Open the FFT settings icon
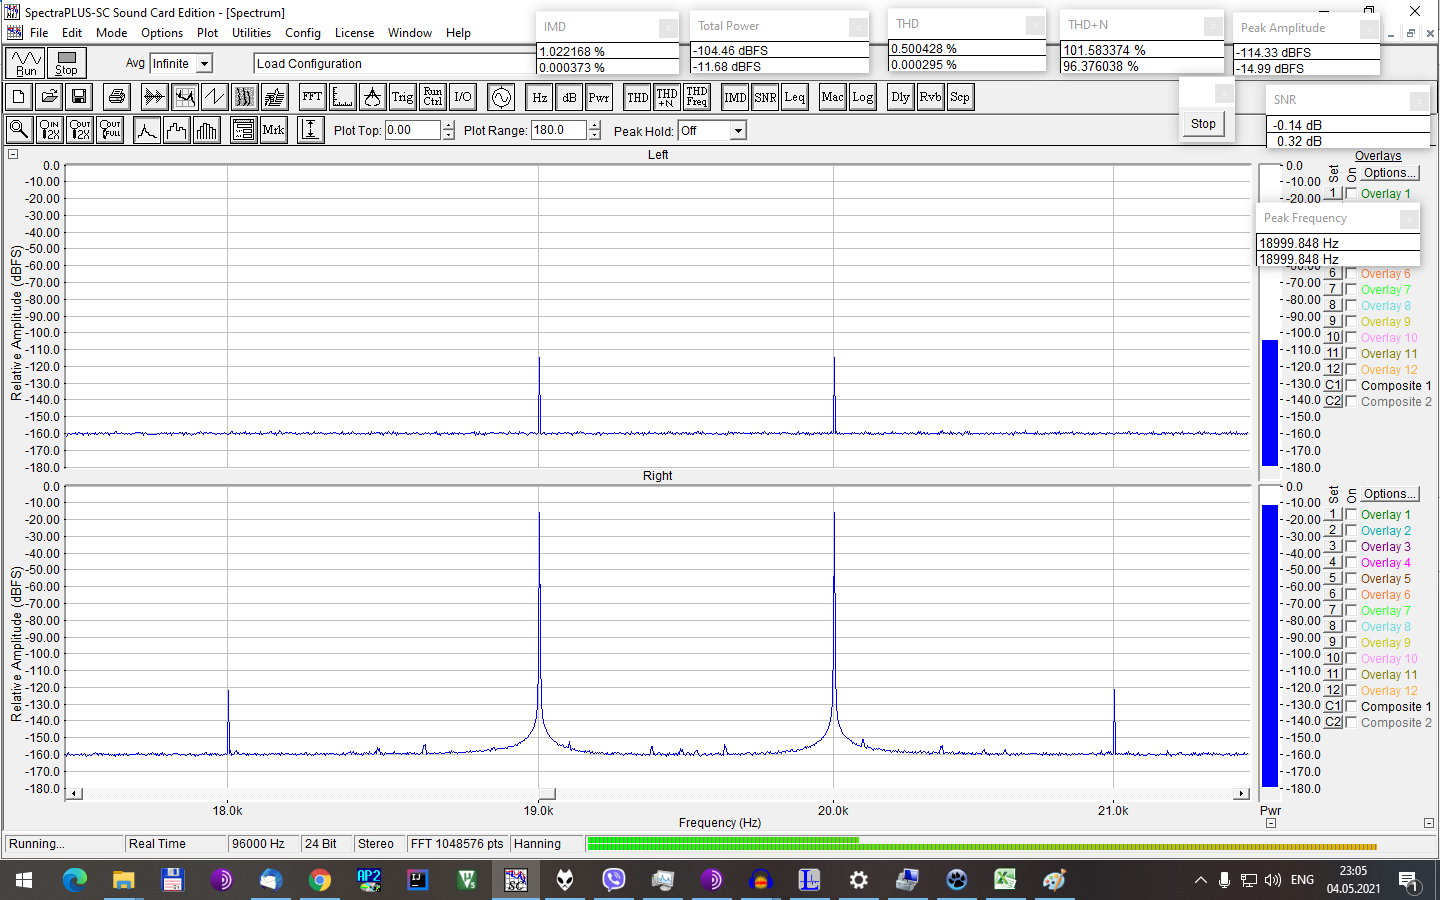Screen dimensions: 1440x900 (312, 97)
